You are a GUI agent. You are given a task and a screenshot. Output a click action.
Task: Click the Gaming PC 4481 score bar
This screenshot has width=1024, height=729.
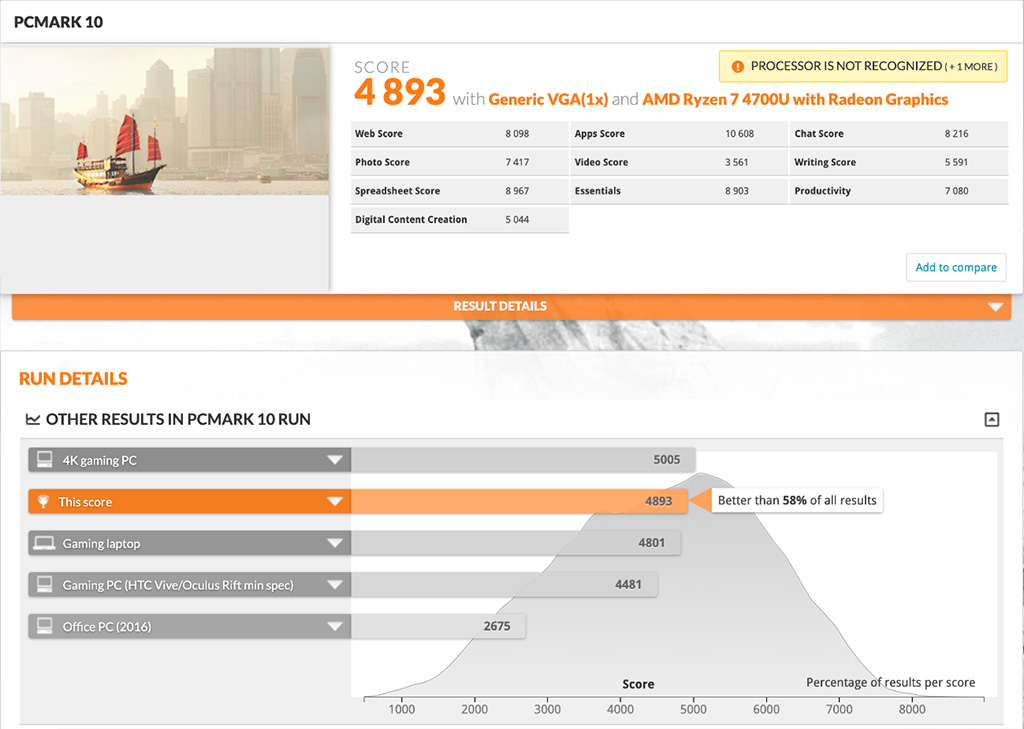pos(504,585)
